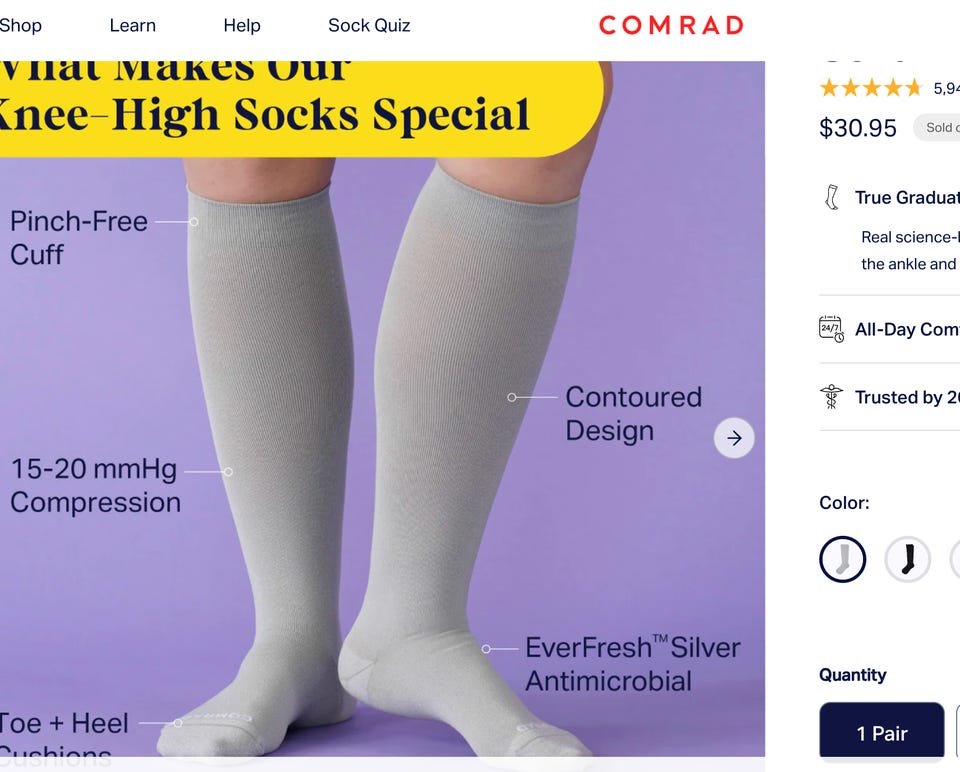The width and height of the screenshot is (960, 772).
Task: Select the black sock color swatch
Action: point(907,559)
